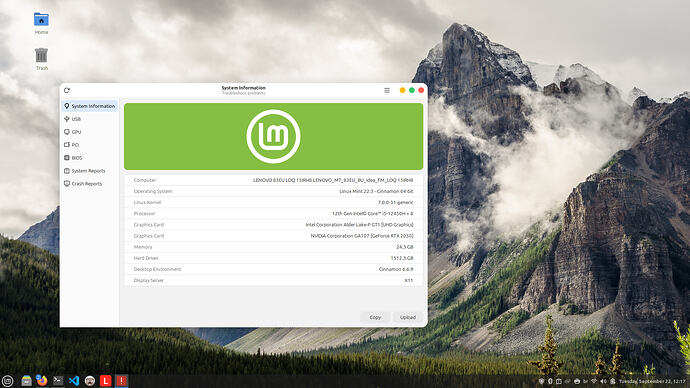Click the NVIDIA GA107 GeForce RTX graphics value
Image resolution: width=690 pixels, height=388 pixels.
pos(362,236)
